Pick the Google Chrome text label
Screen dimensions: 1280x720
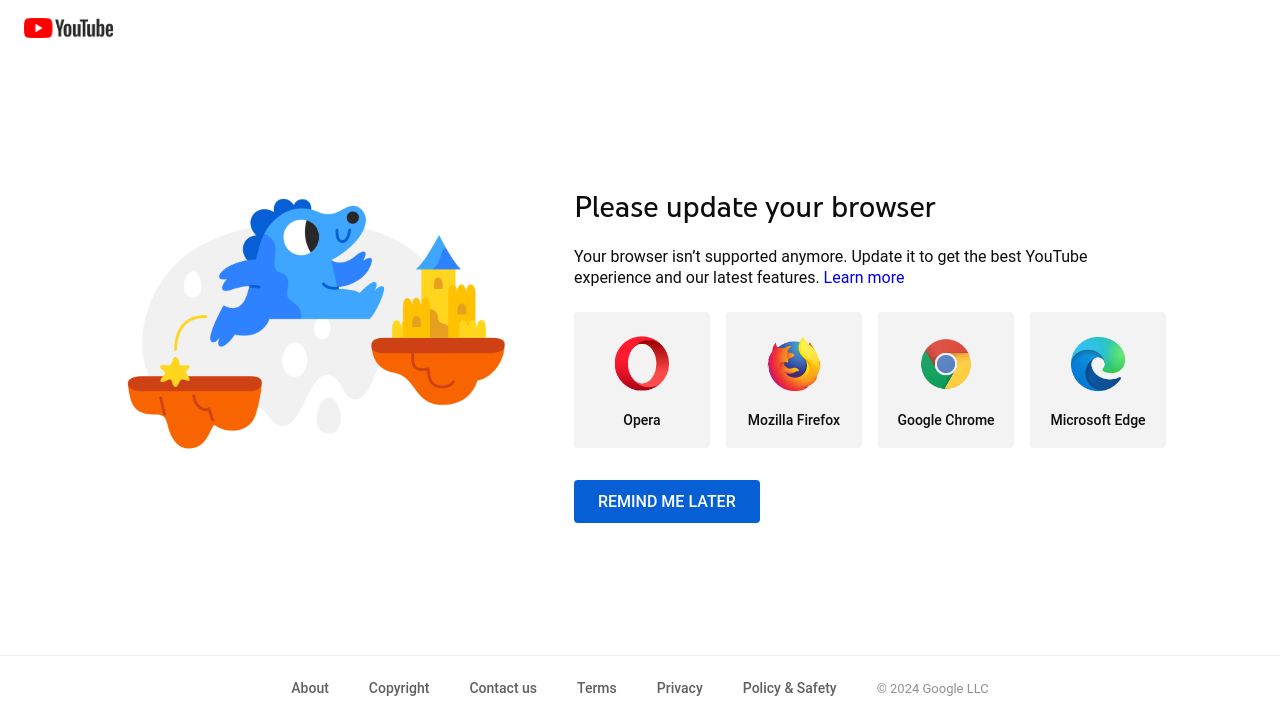946,420
